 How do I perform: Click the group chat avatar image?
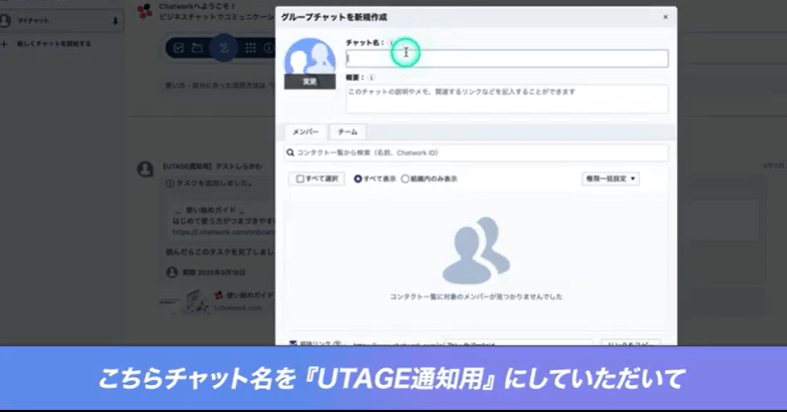coord(309,58)
